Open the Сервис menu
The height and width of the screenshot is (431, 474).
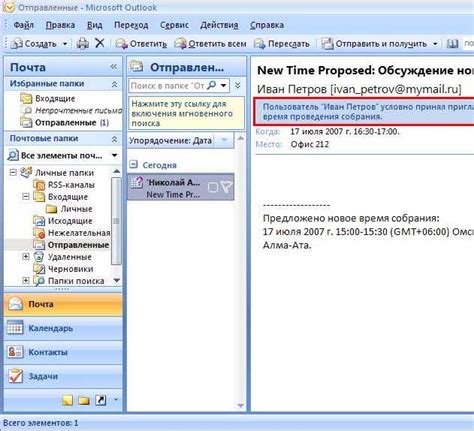coord(174,25)
